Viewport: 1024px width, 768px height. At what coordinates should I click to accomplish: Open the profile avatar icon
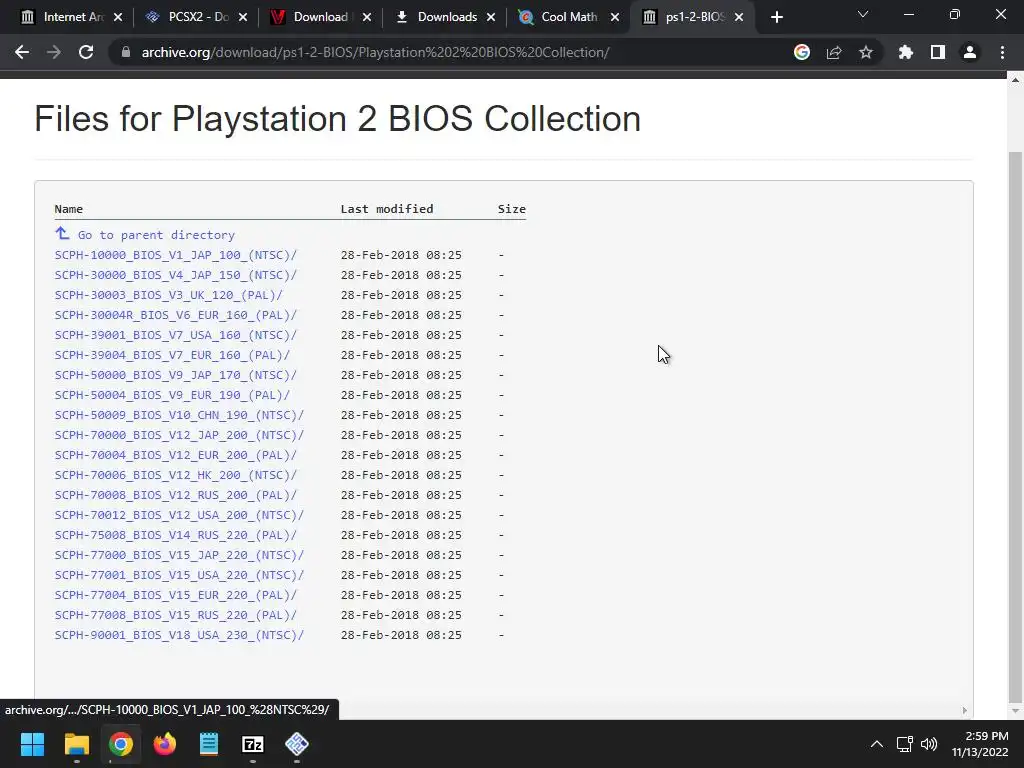click(970, 52)
